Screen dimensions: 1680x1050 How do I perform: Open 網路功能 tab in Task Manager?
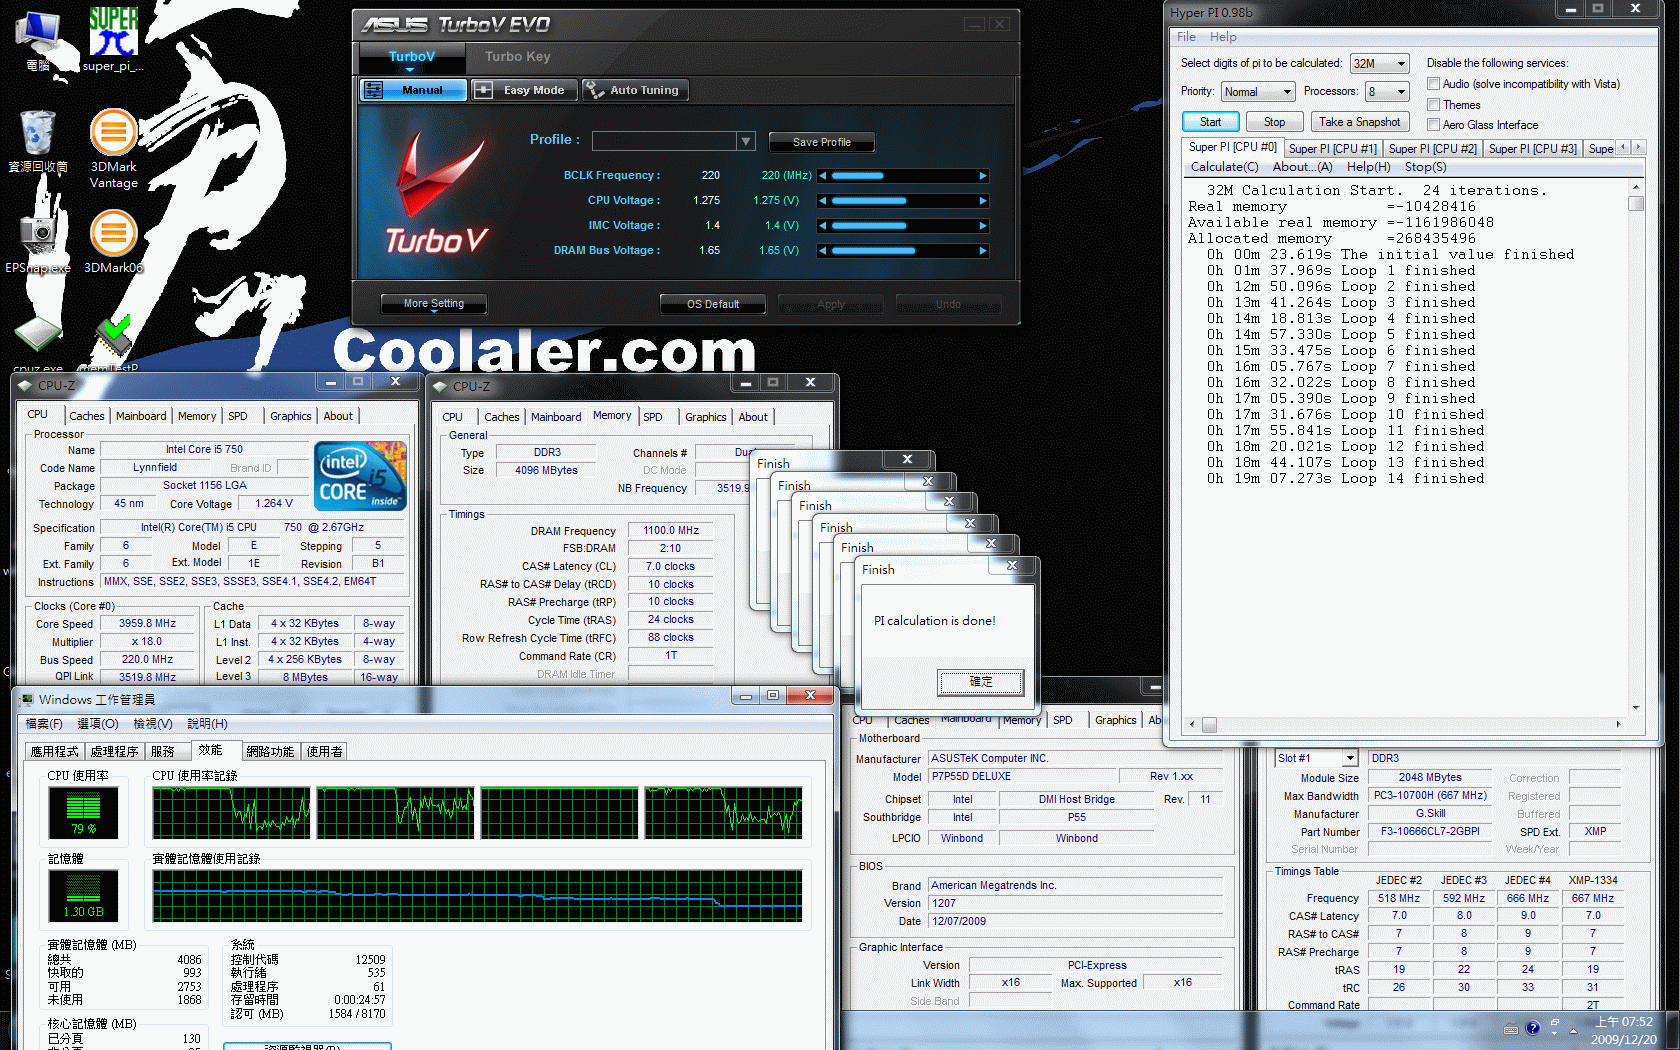pyautogui.click(x=270, y=751)
